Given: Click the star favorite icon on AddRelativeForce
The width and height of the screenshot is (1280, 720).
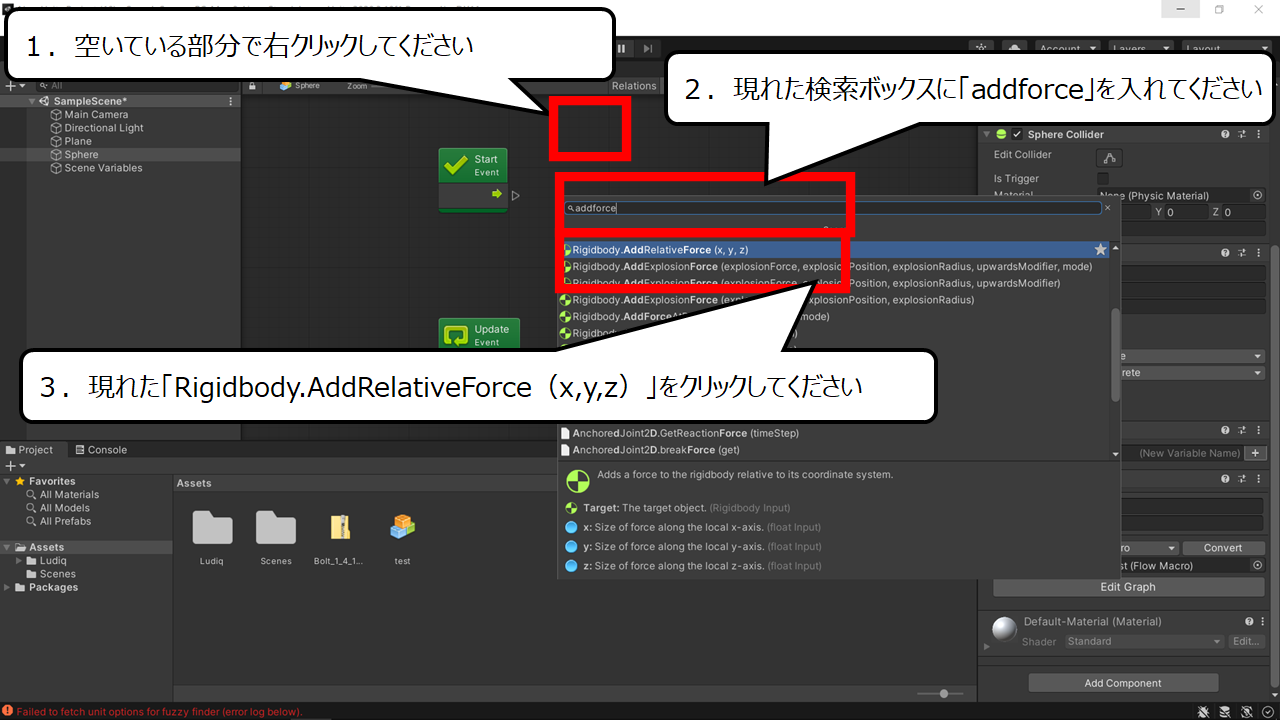Looking at the screenshot, I should click(1101, 250).
